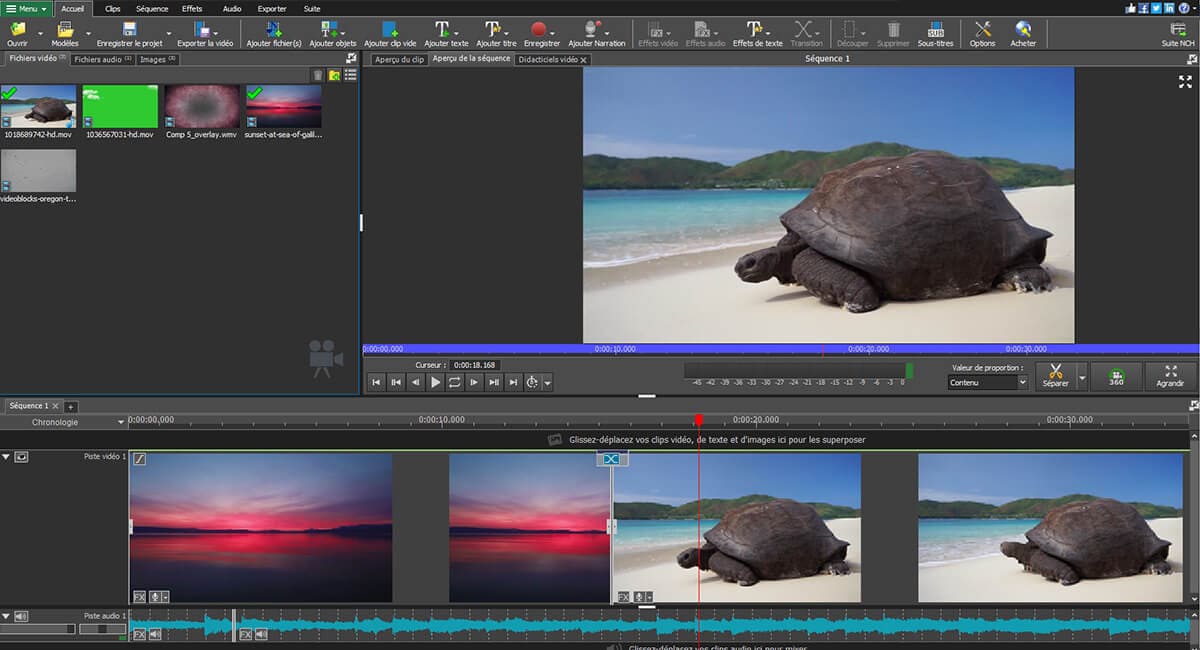Screen dimensions: 1200x650
Task: Open the Options wrench tool
Action: pos(982,31)
